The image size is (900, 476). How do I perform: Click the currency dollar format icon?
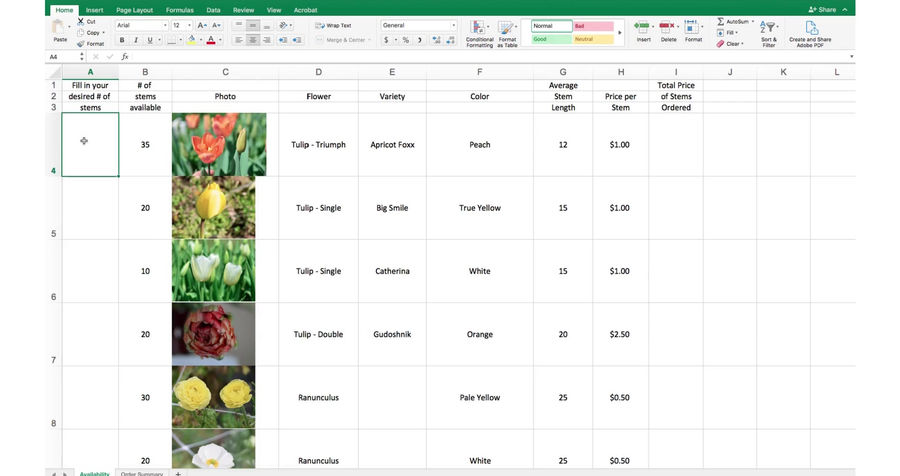386,40
